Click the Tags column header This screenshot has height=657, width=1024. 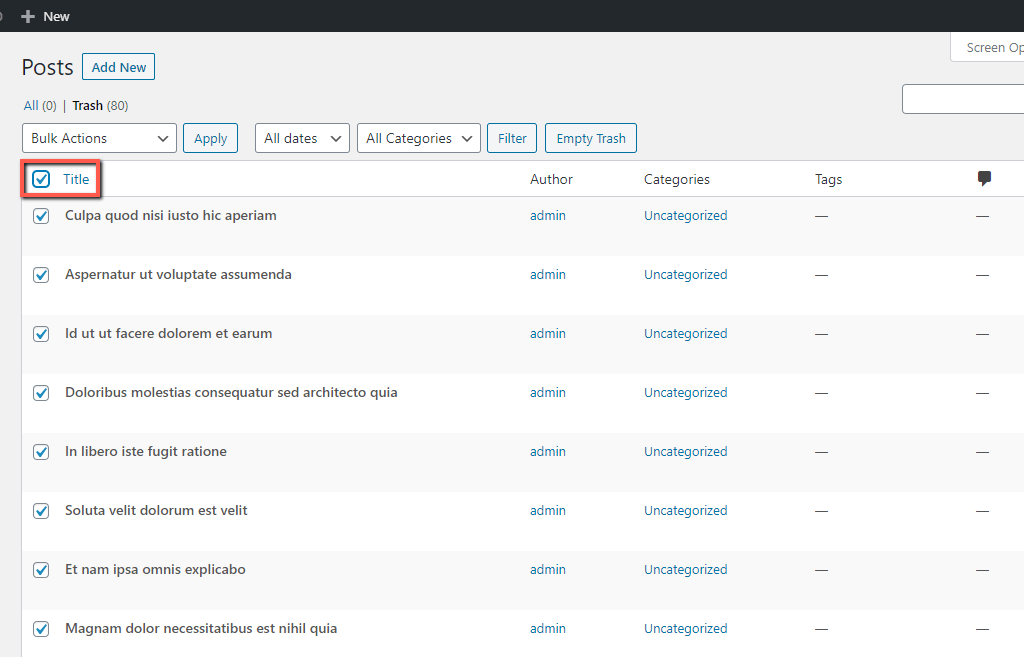pyautogui.click(x=829, y=180)
